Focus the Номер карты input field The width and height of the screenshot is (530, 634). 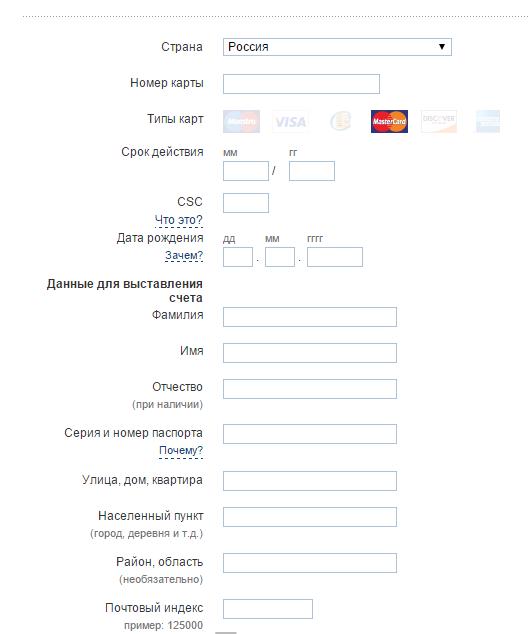pyautogui.click(x=301, y=84)
